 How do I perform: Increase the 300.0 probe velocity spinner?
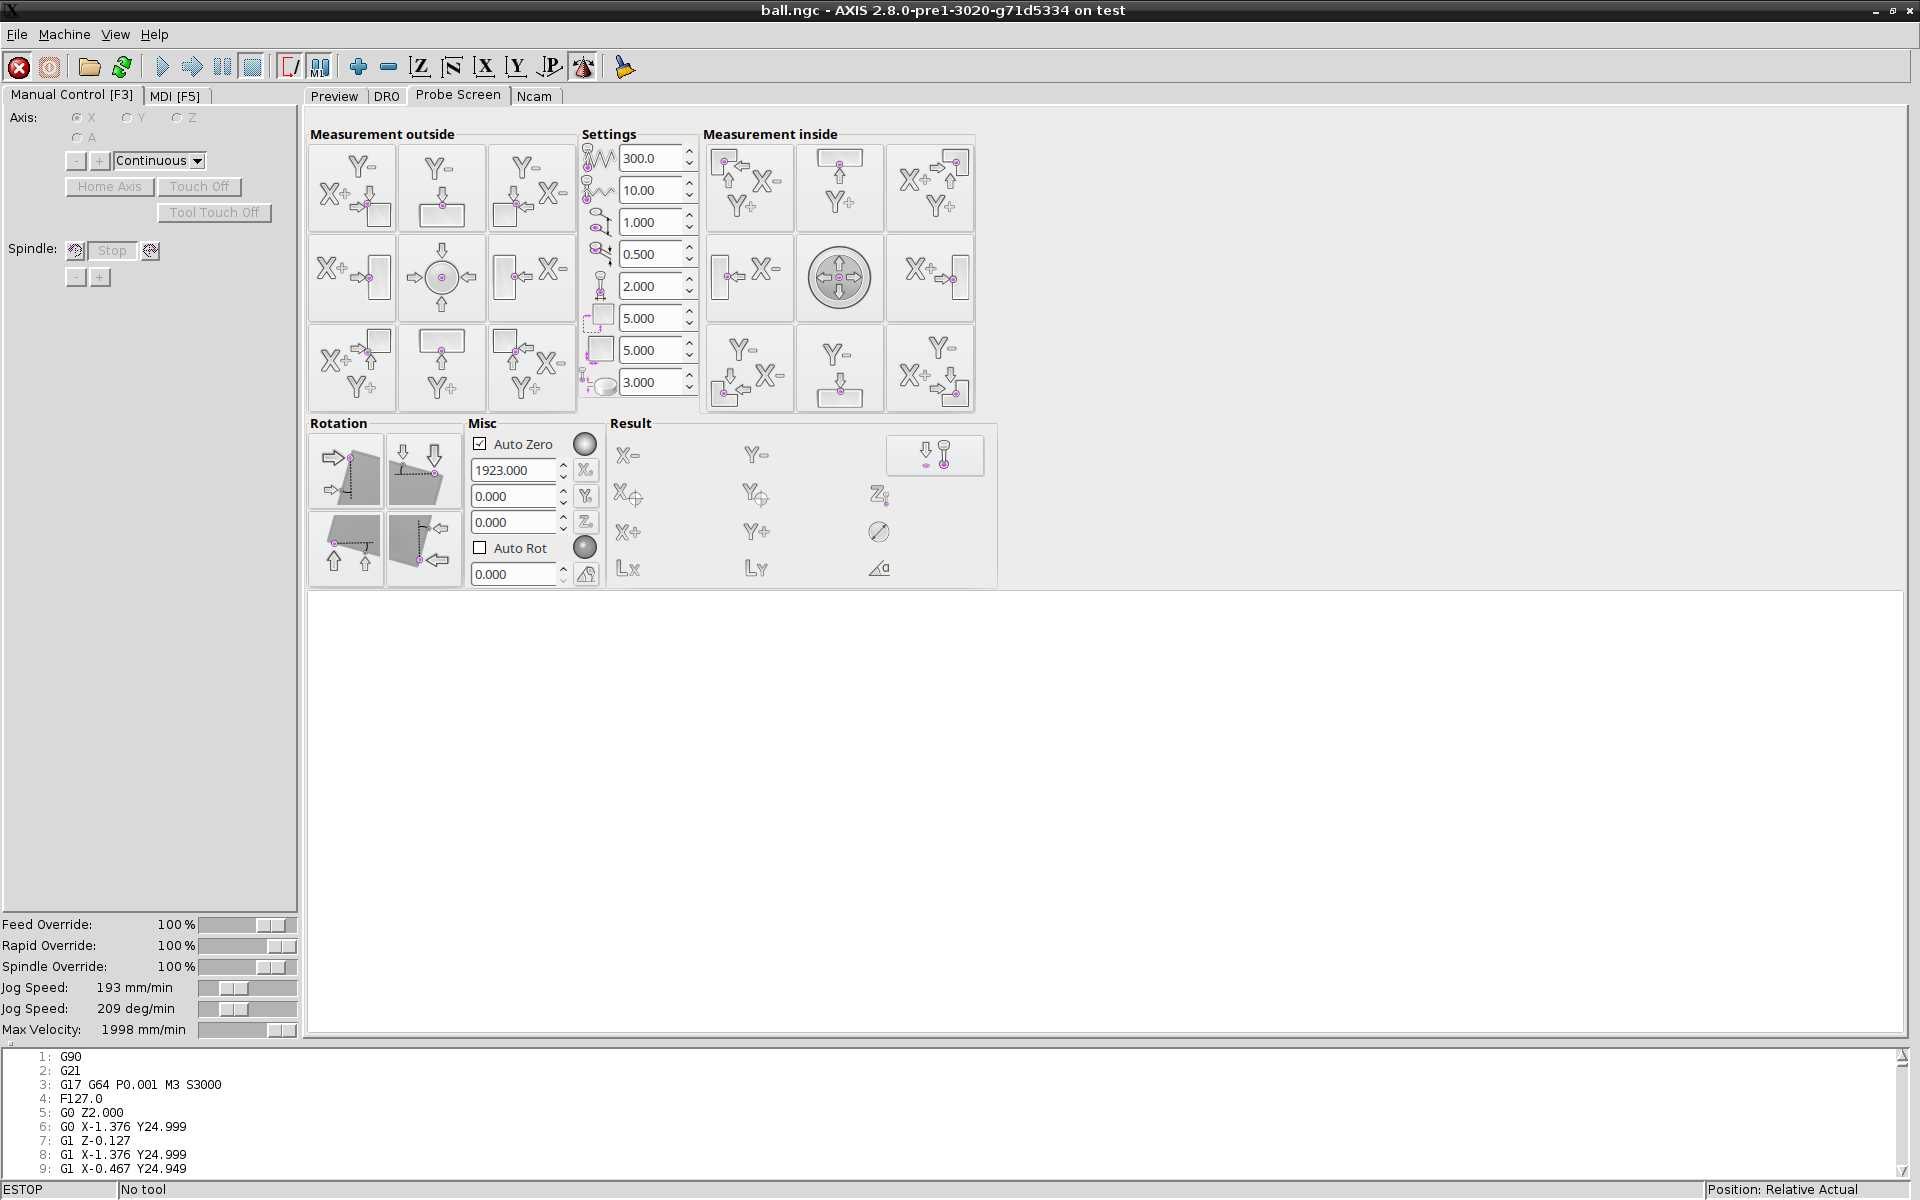[x=689, y=152]
